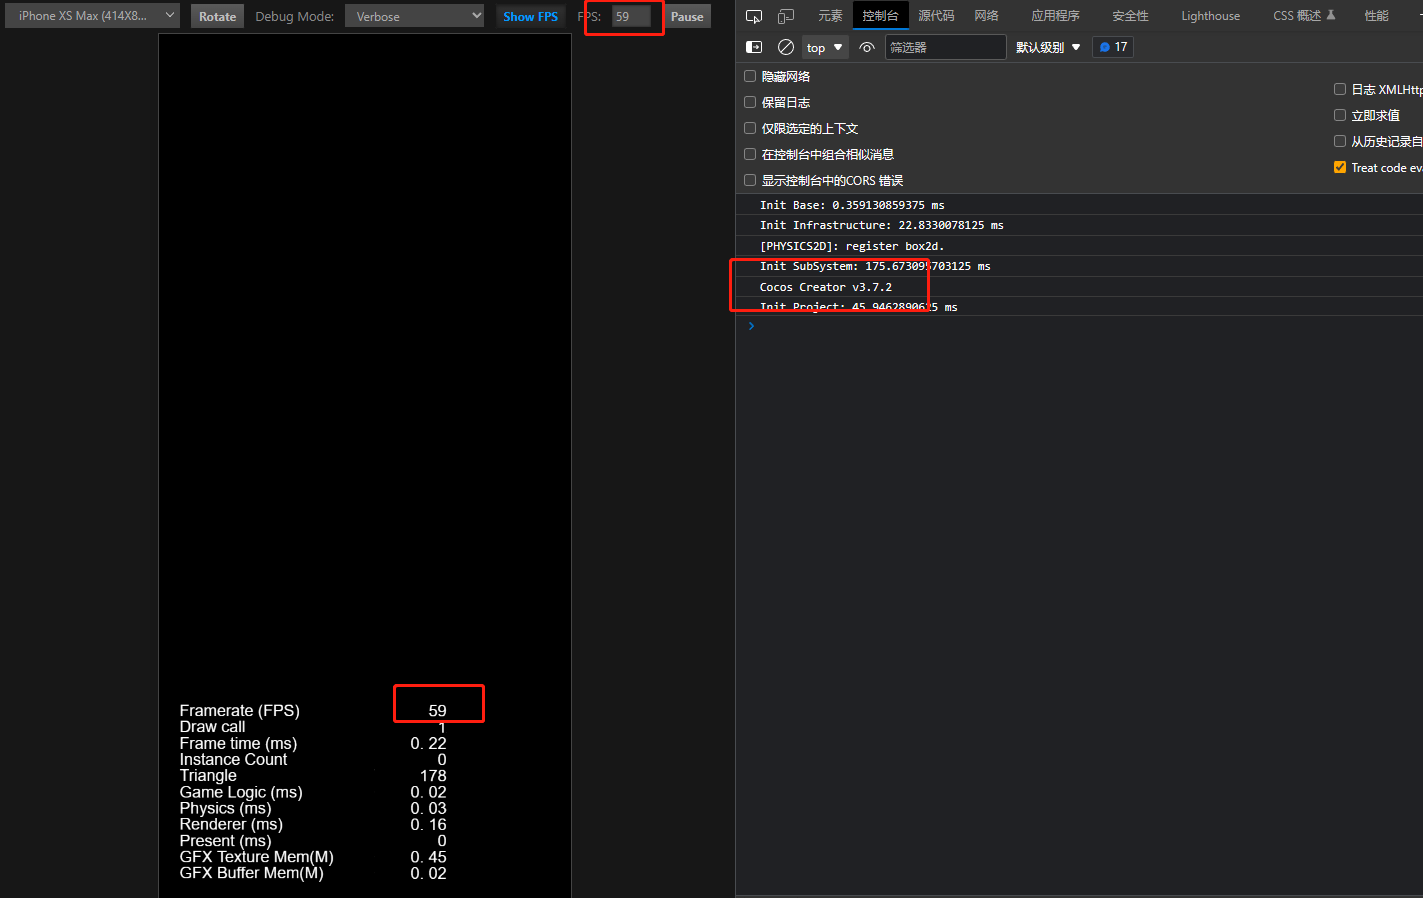Click the 'Game Logic (ms)' stats label

pos(241,792)
